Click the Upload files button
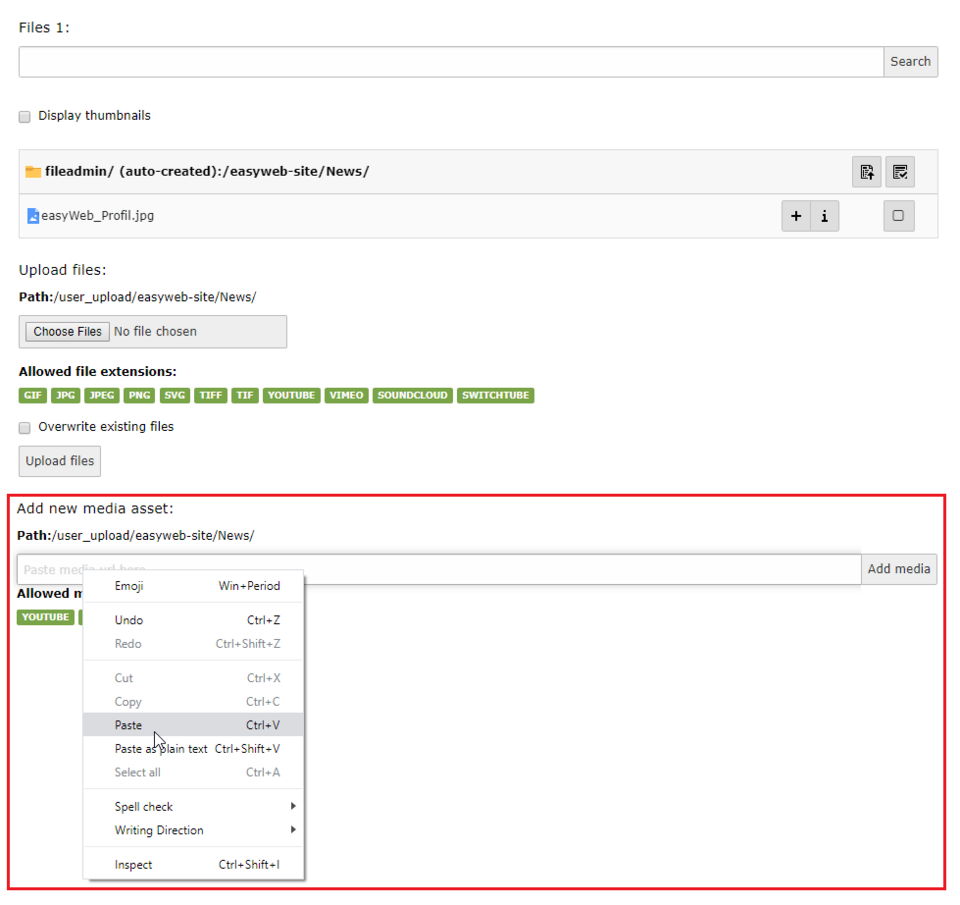This screenshot has height=905, width=960. (x=60, y=461)
